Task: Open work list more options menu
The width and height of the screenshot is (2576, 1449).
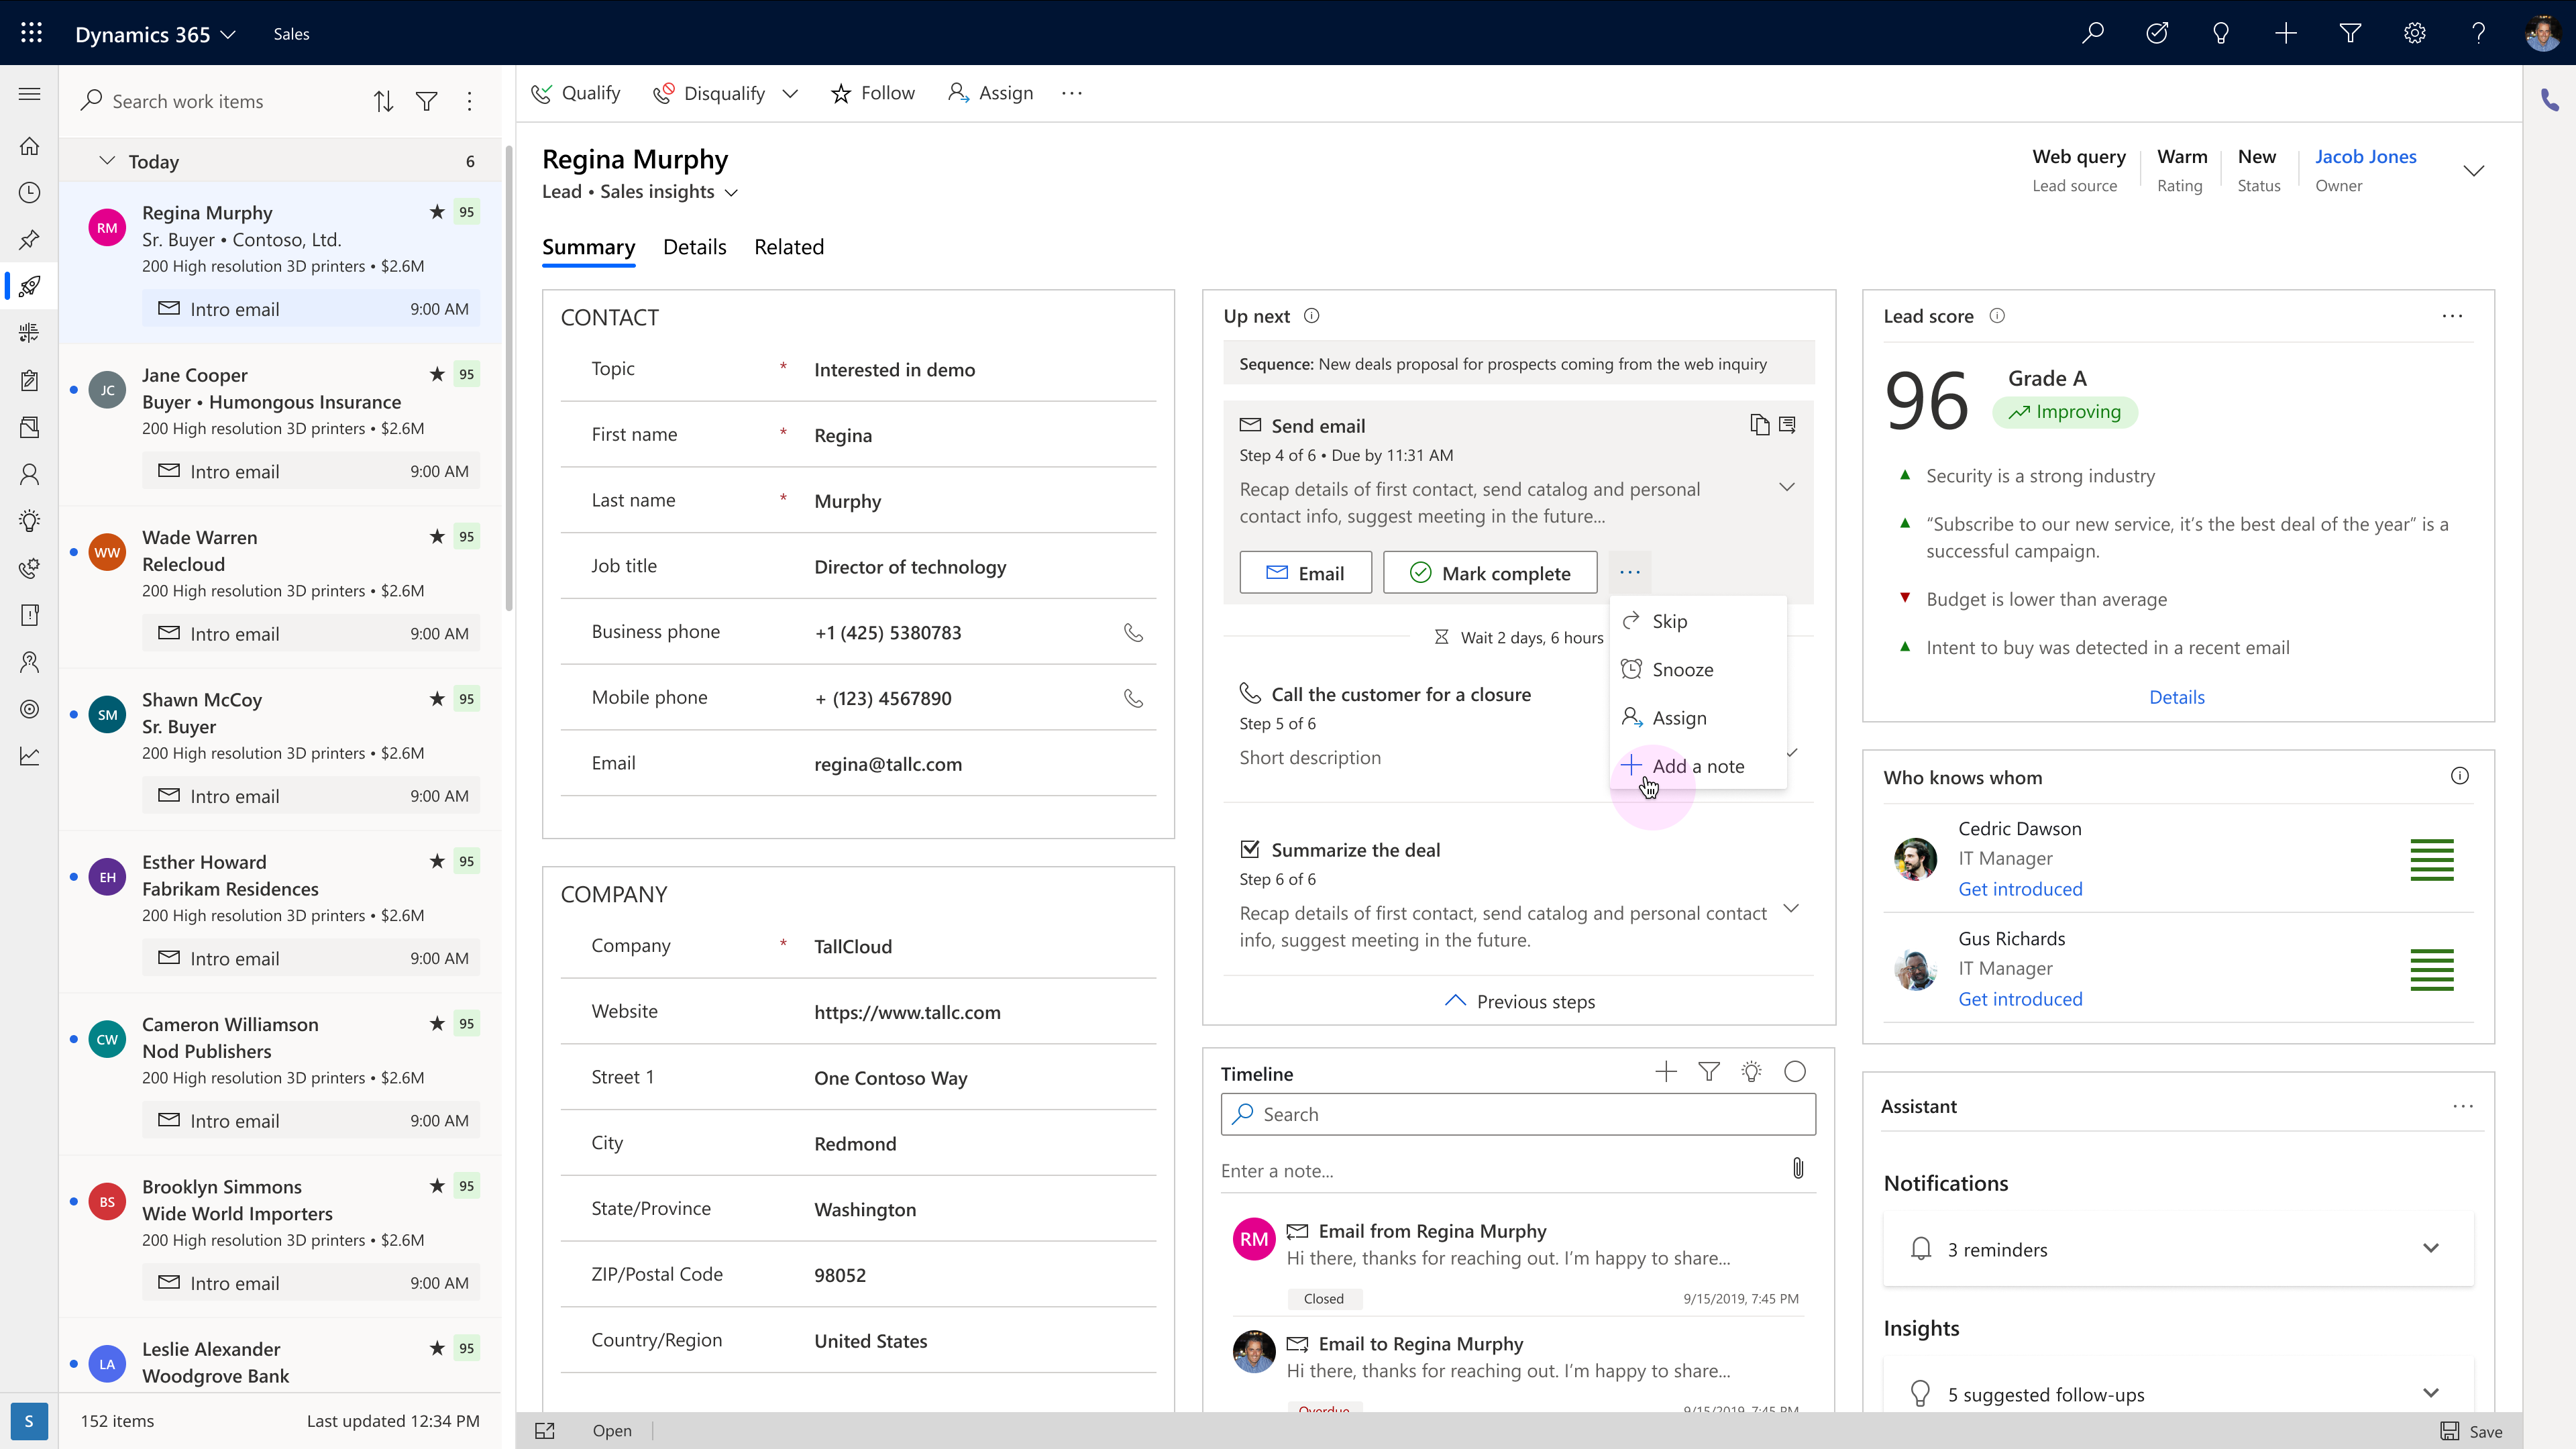Action: click(x=469, y=101)
